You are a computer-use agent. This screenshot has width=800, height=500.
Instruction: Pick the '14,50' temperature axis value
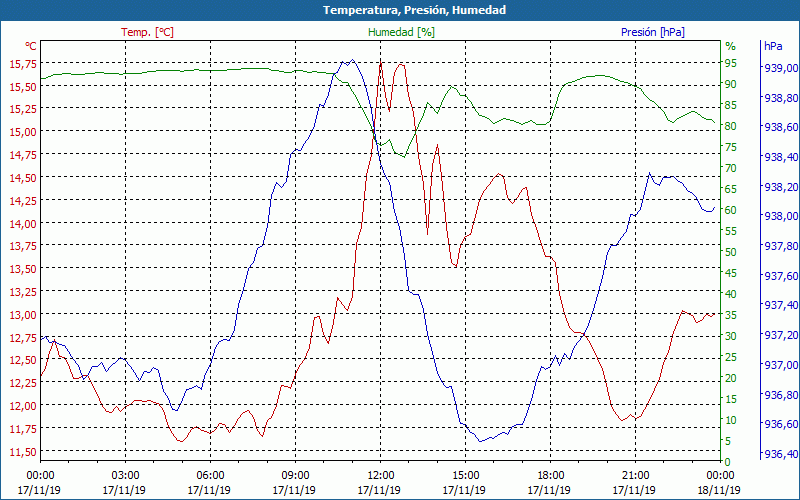23,178
